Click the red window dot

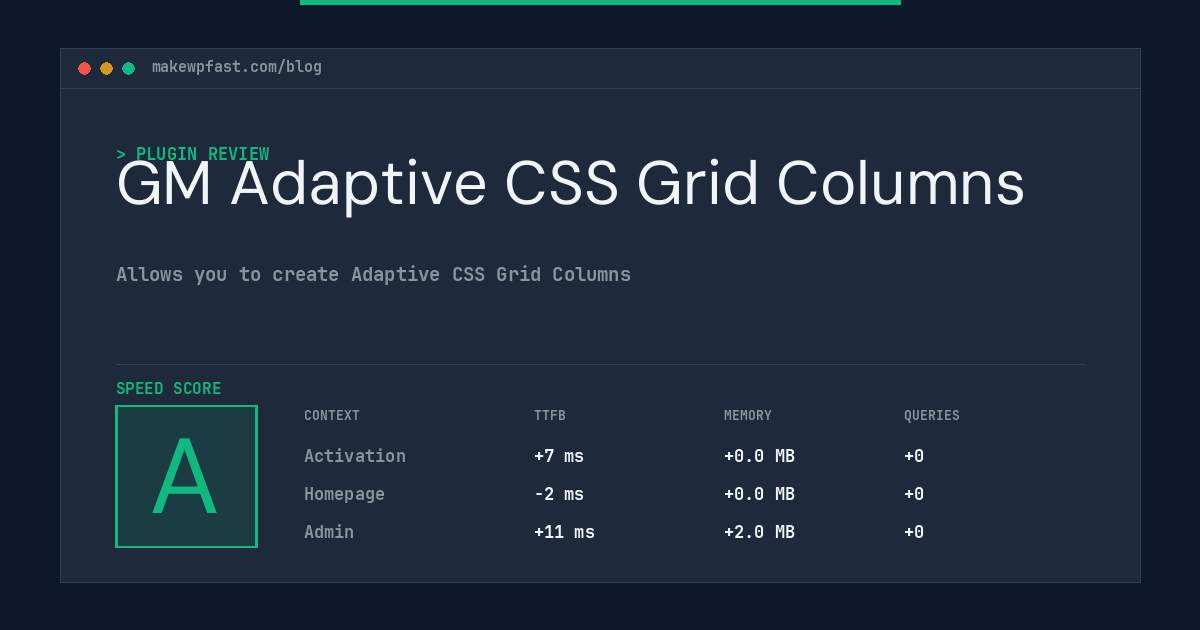[84, 68]
